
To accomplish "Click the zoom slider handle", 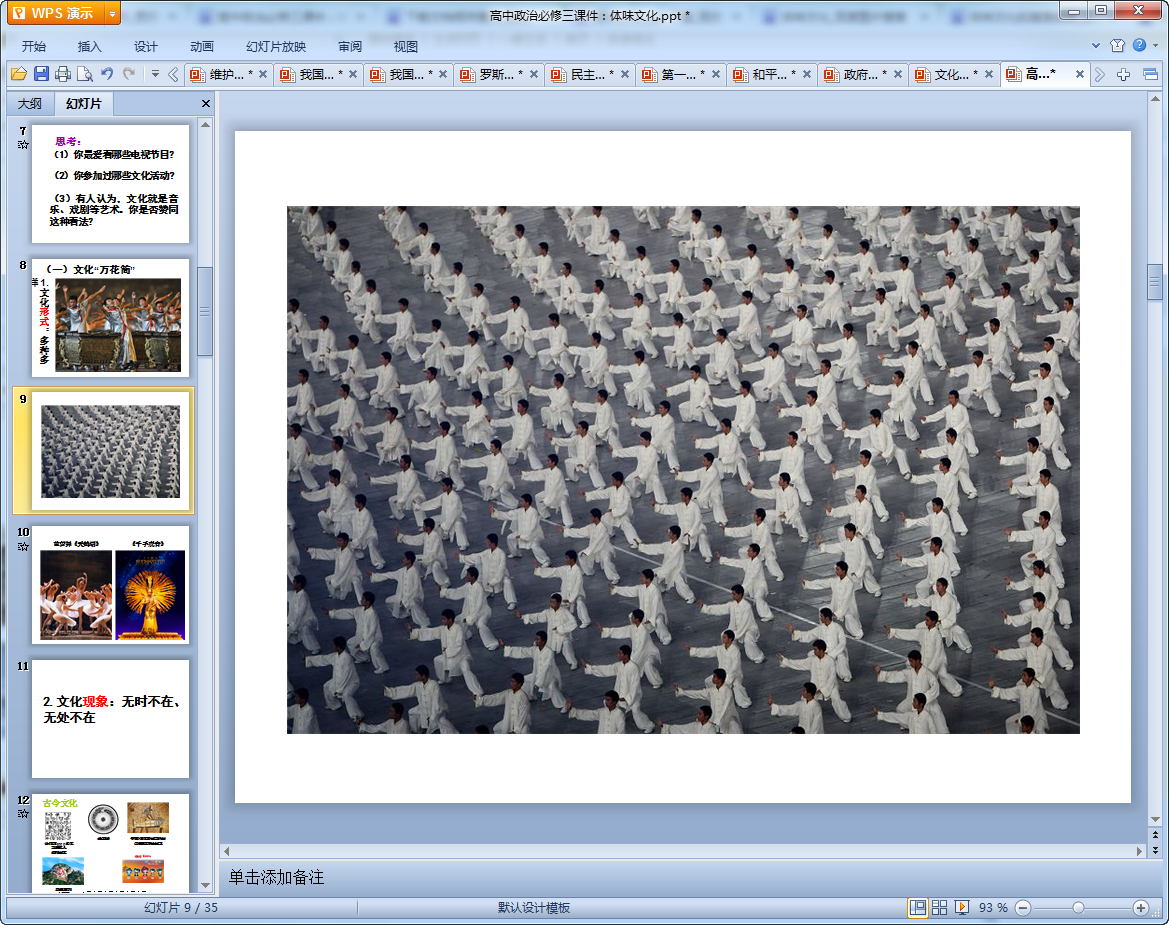I will (1078, 907).
